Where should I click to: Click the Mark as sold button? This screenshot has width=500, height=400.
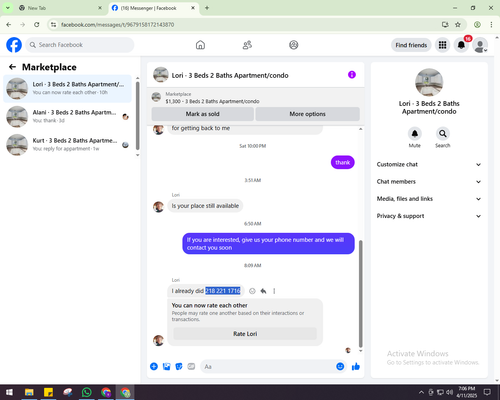click(x=202, y=114)
